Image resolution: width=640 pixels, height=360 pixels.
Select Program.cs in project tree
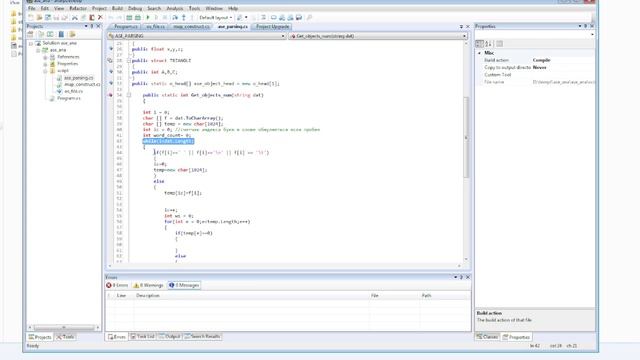pyautogui.click(x=69, y=98)
